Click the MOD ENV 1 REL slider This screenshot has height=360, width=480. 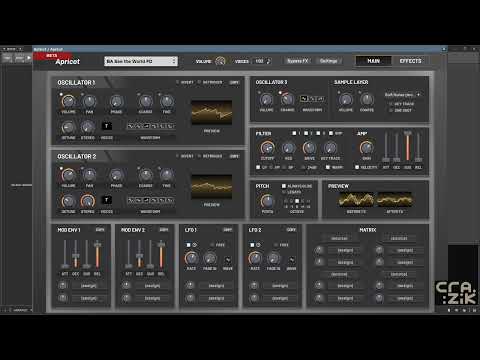97,254
